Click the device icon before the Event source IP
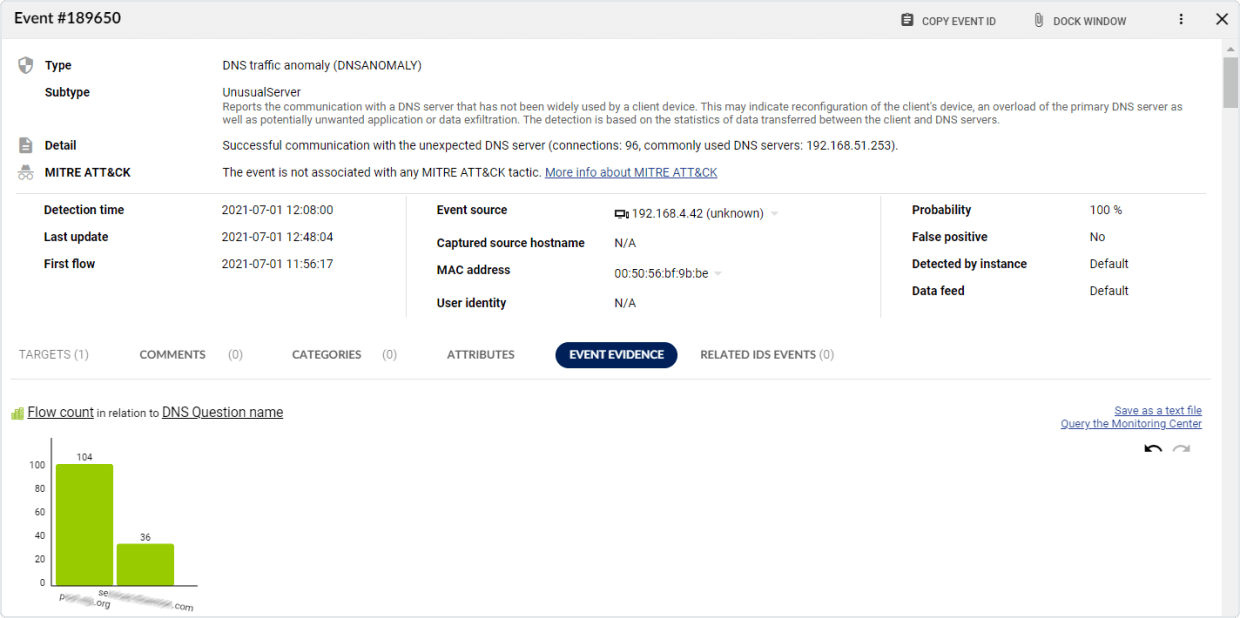 [620, 212]
